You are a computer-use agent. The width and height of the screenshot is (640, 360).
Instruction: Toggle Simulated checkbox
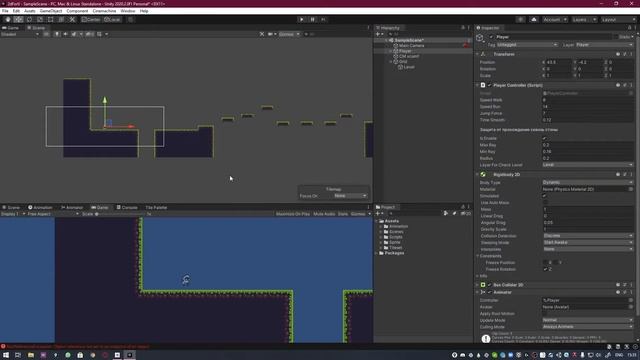click(544, 196)
